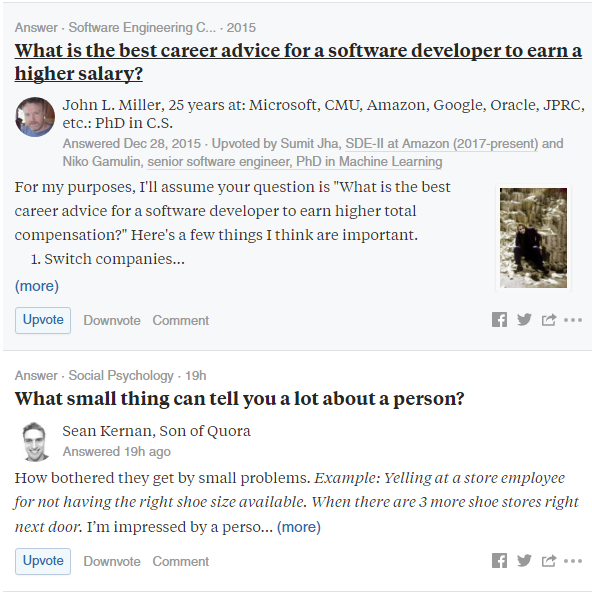This screenshot has width=592, height=592.
Task: Click share arrow icon on first answer
Action: [x=549, y=320]
